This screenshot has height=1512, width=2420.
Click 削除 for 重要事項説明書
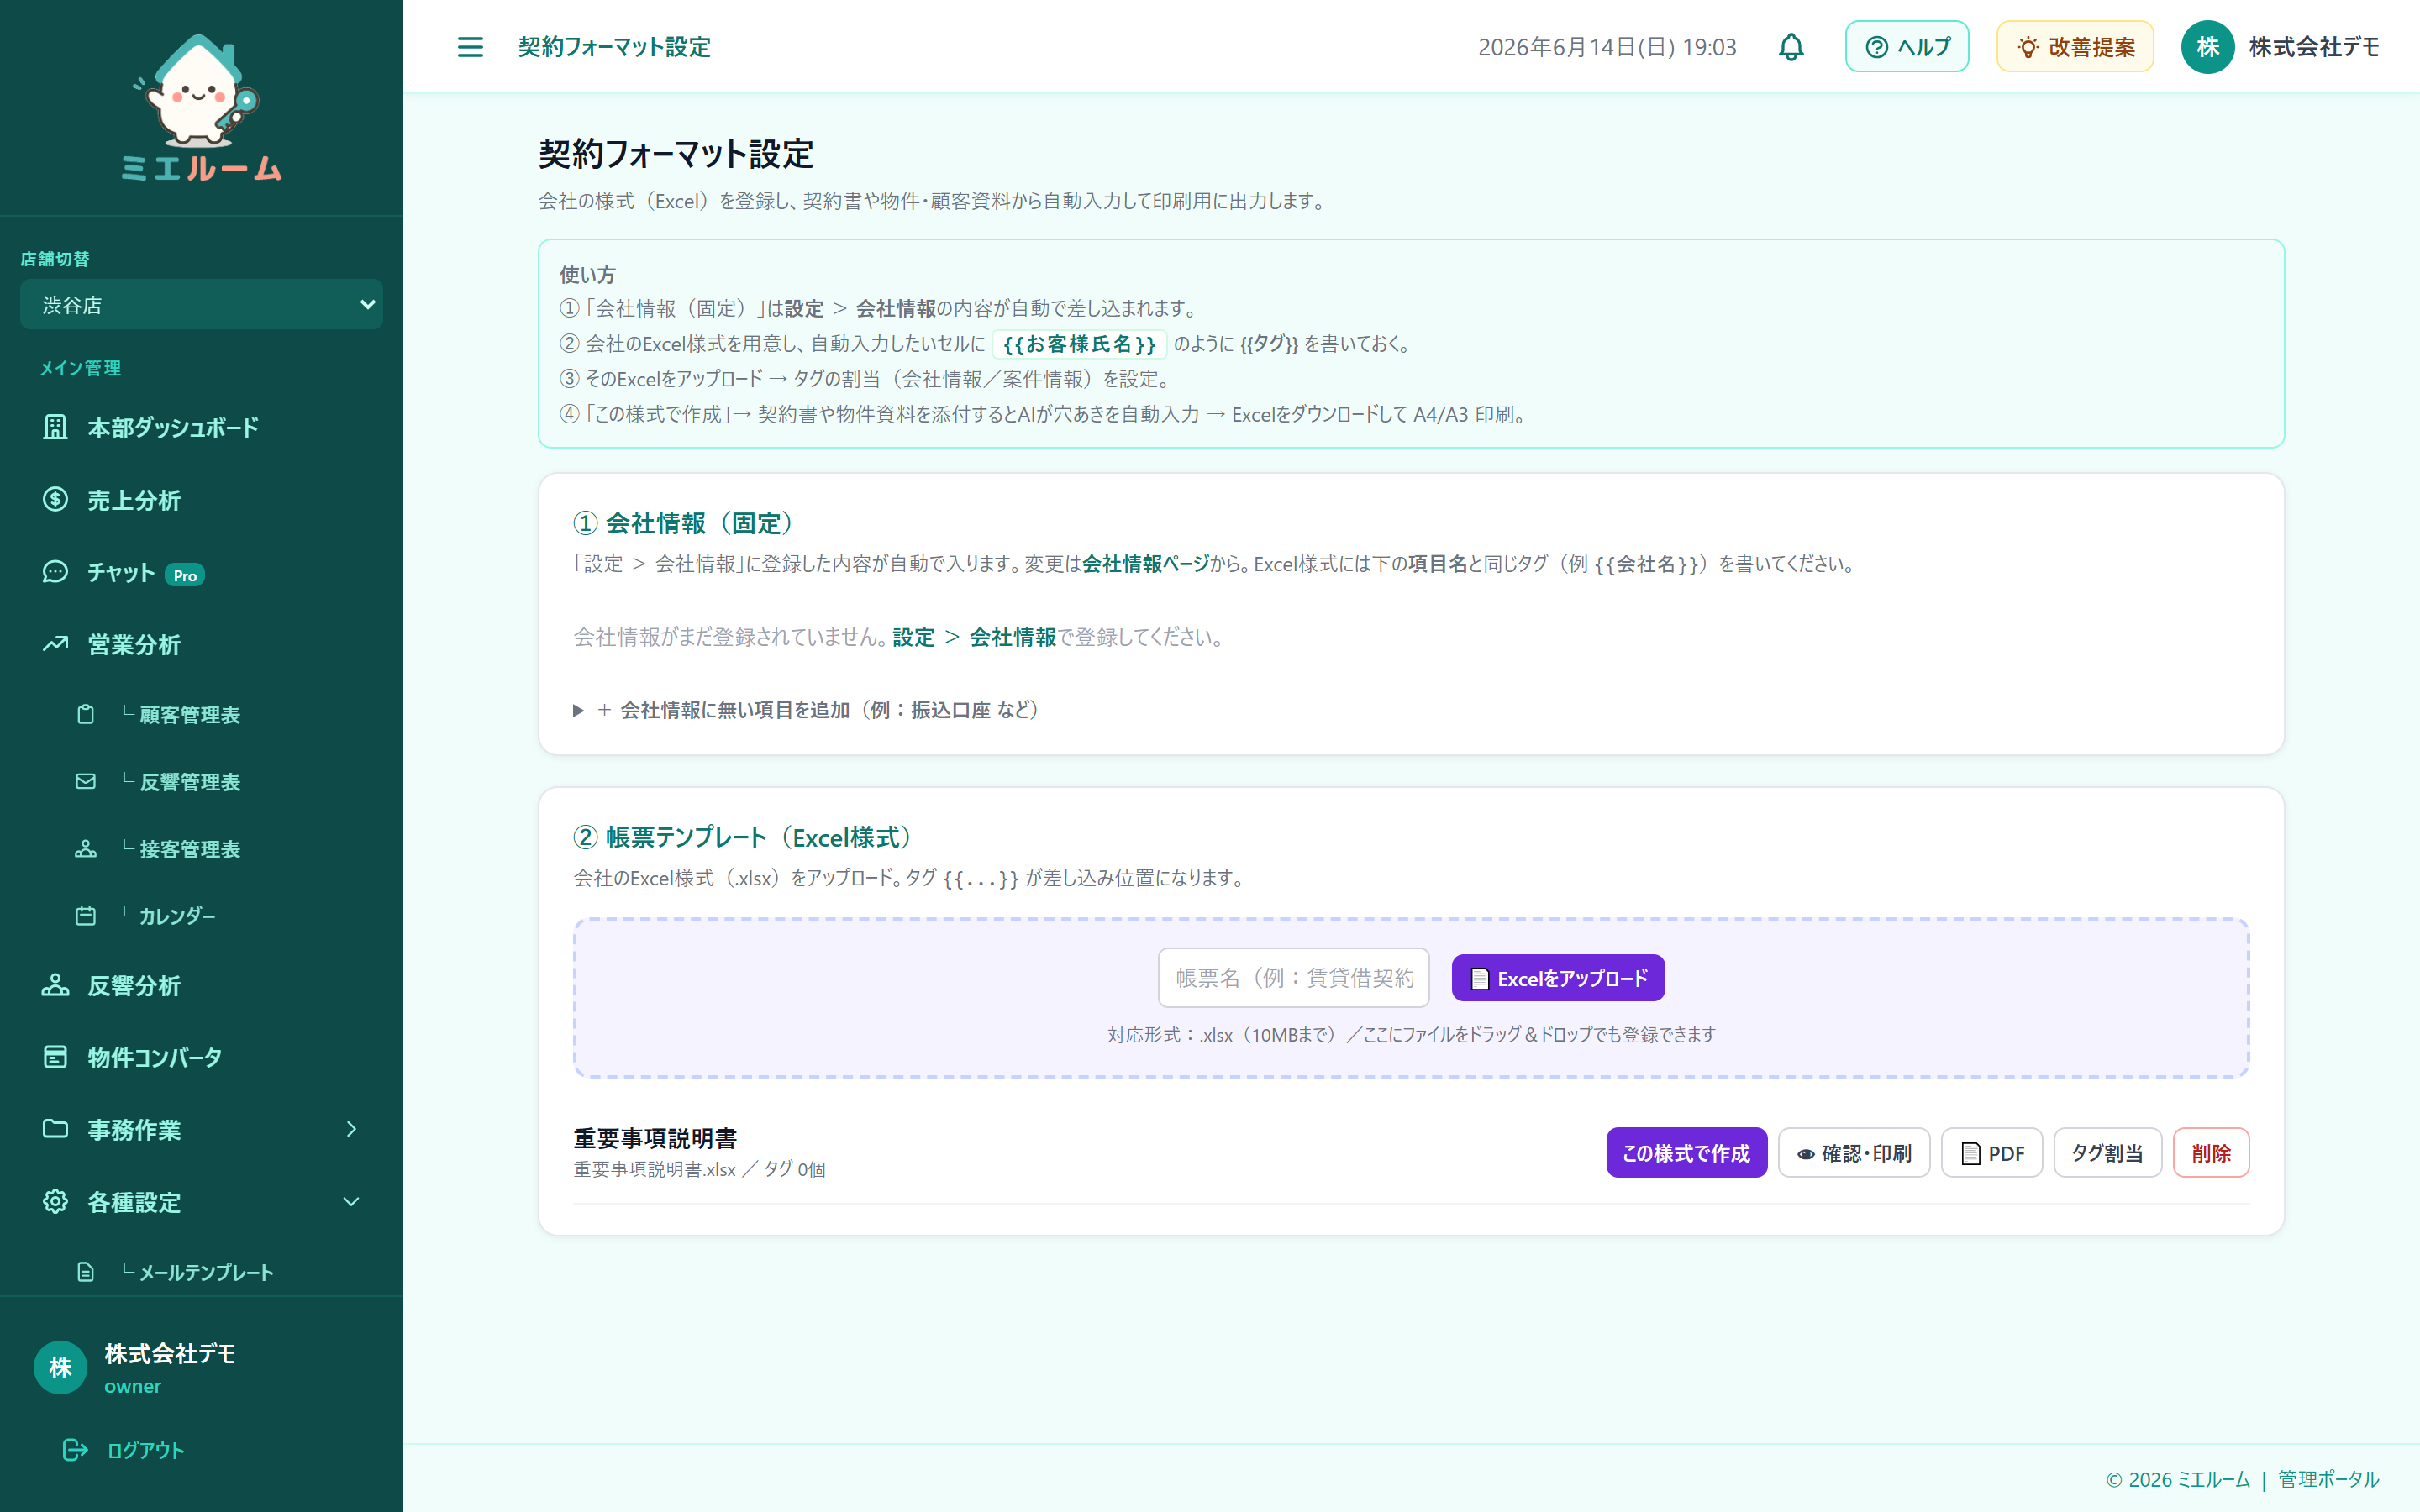pos(2211,1153)
